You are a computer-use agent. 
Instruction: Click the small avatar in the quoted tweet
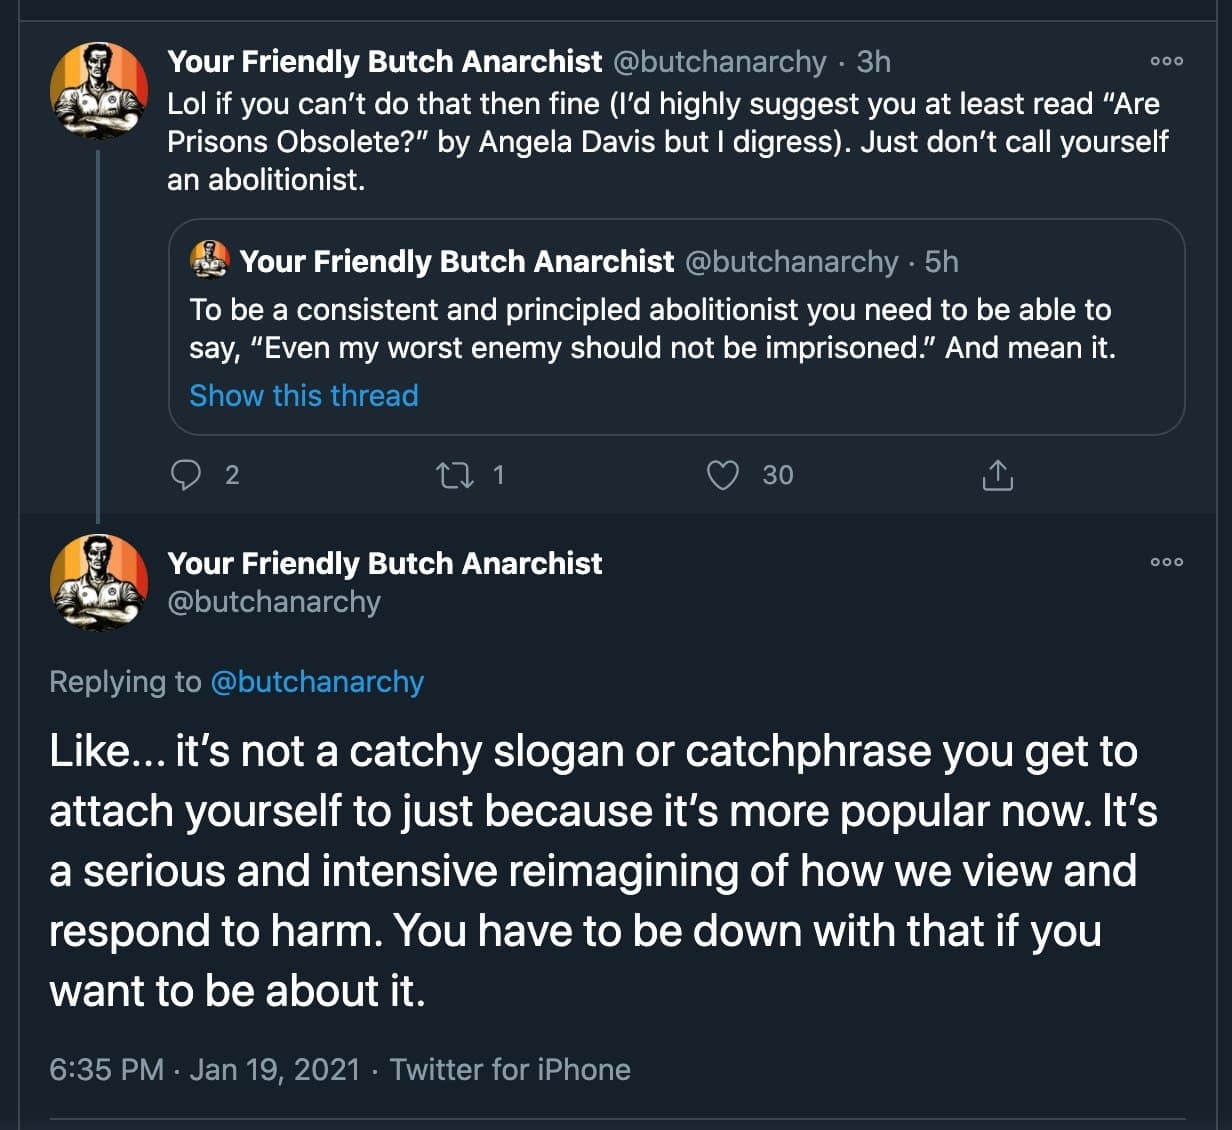[210, 261]
